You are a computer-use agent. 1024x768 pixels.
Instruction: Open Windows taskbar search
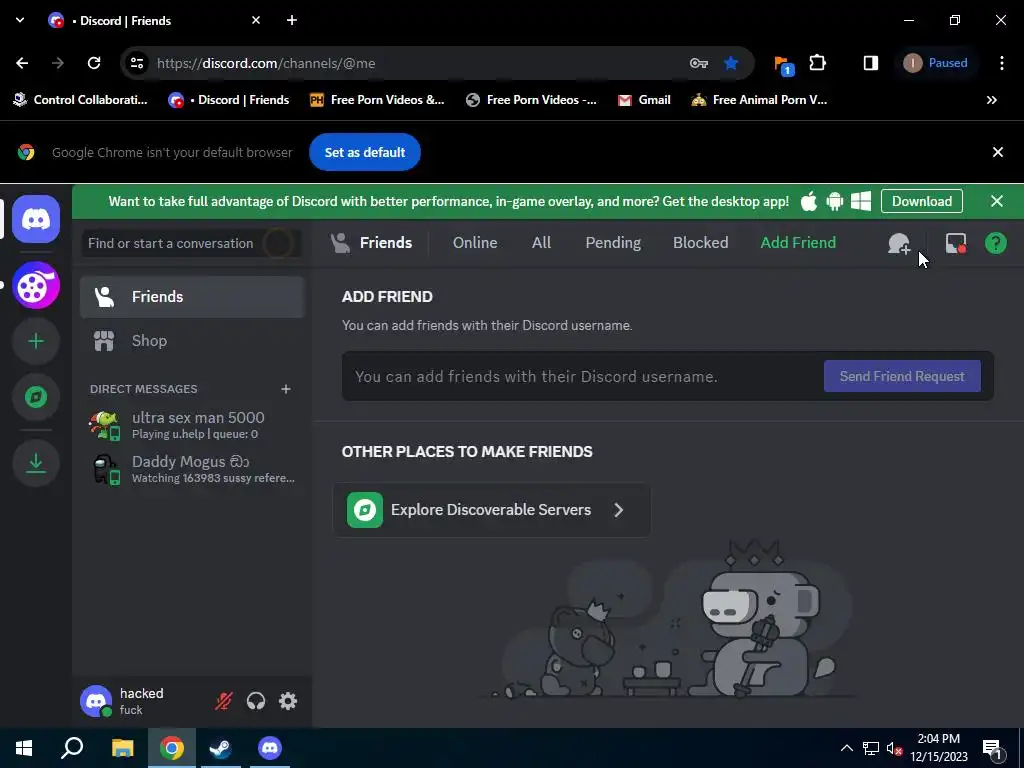point(72,748)
